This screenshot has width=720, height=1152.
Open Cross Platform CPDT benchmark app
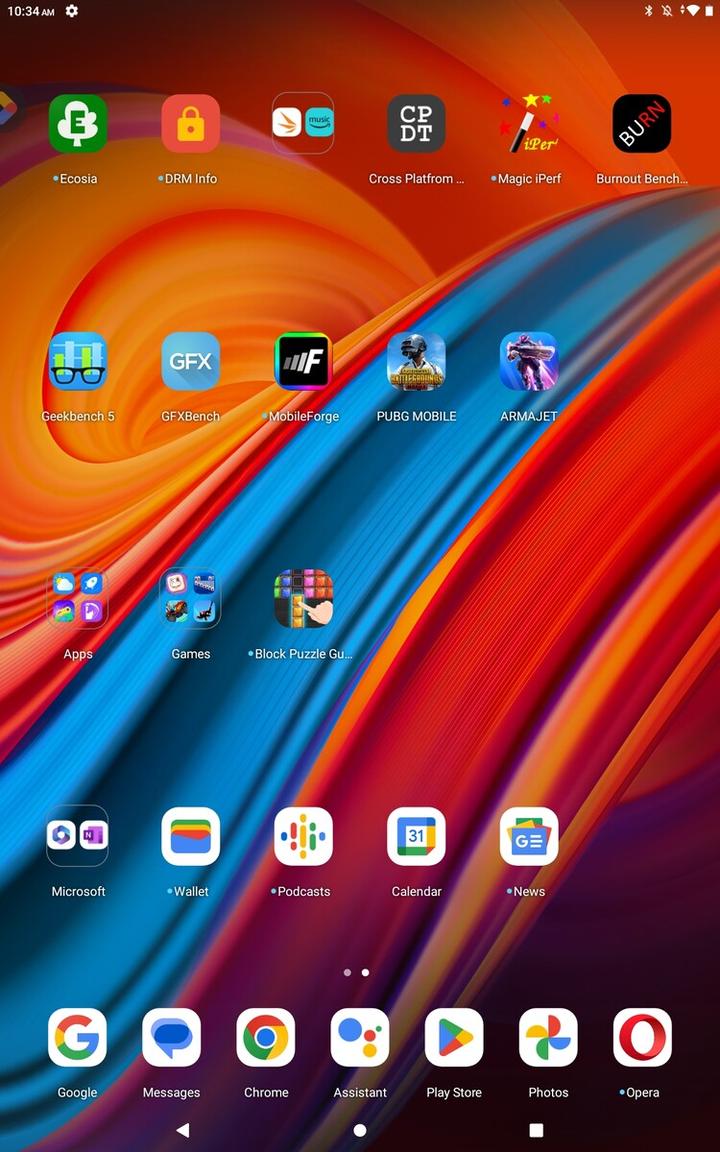coord(416,123)
